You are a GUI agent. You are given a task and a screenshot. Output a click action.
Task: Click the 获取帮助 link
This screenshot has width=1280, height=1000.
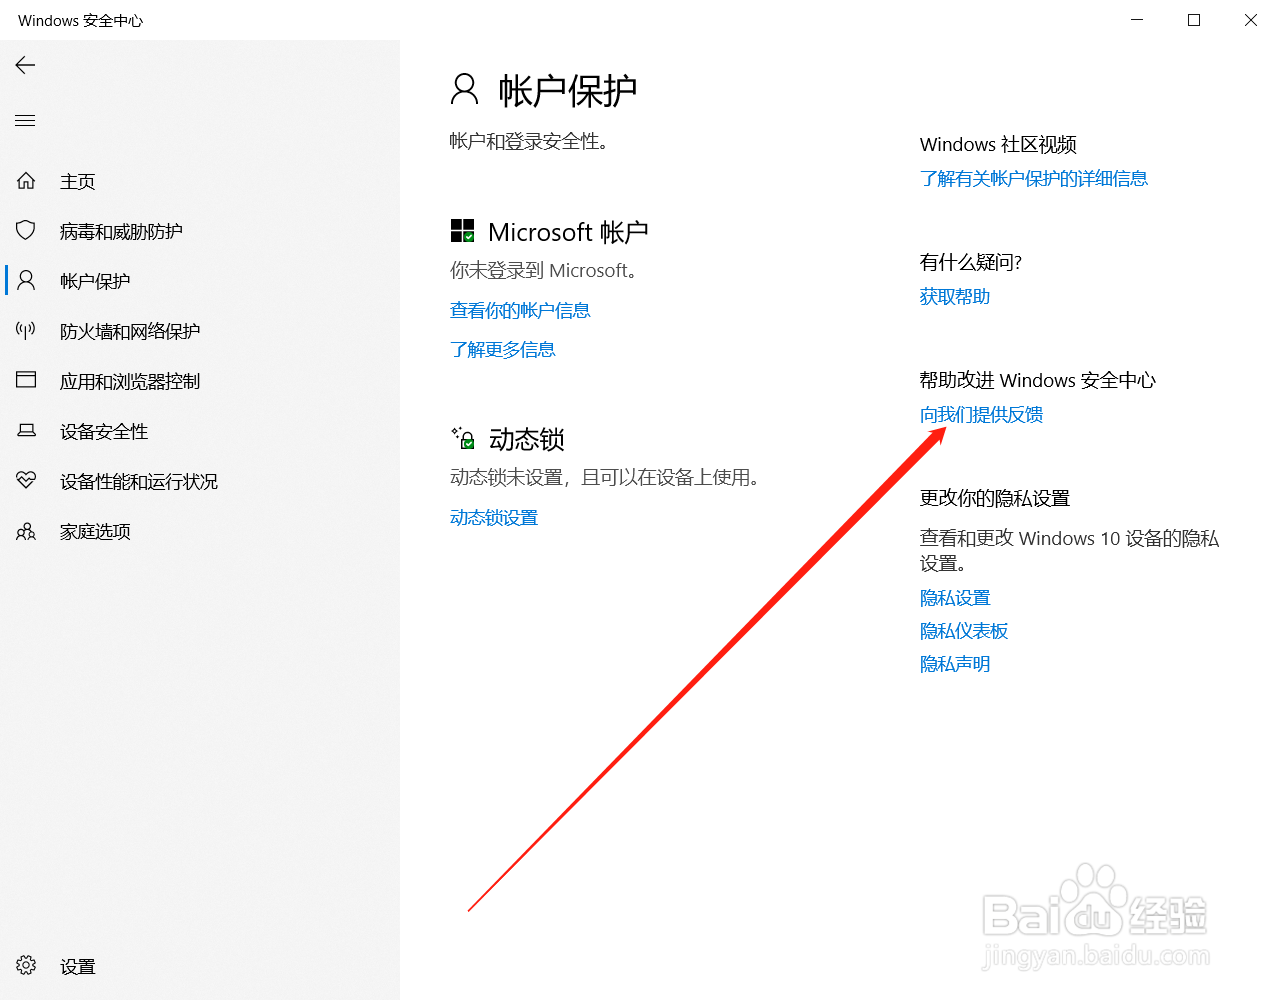[x=955, y=297]
